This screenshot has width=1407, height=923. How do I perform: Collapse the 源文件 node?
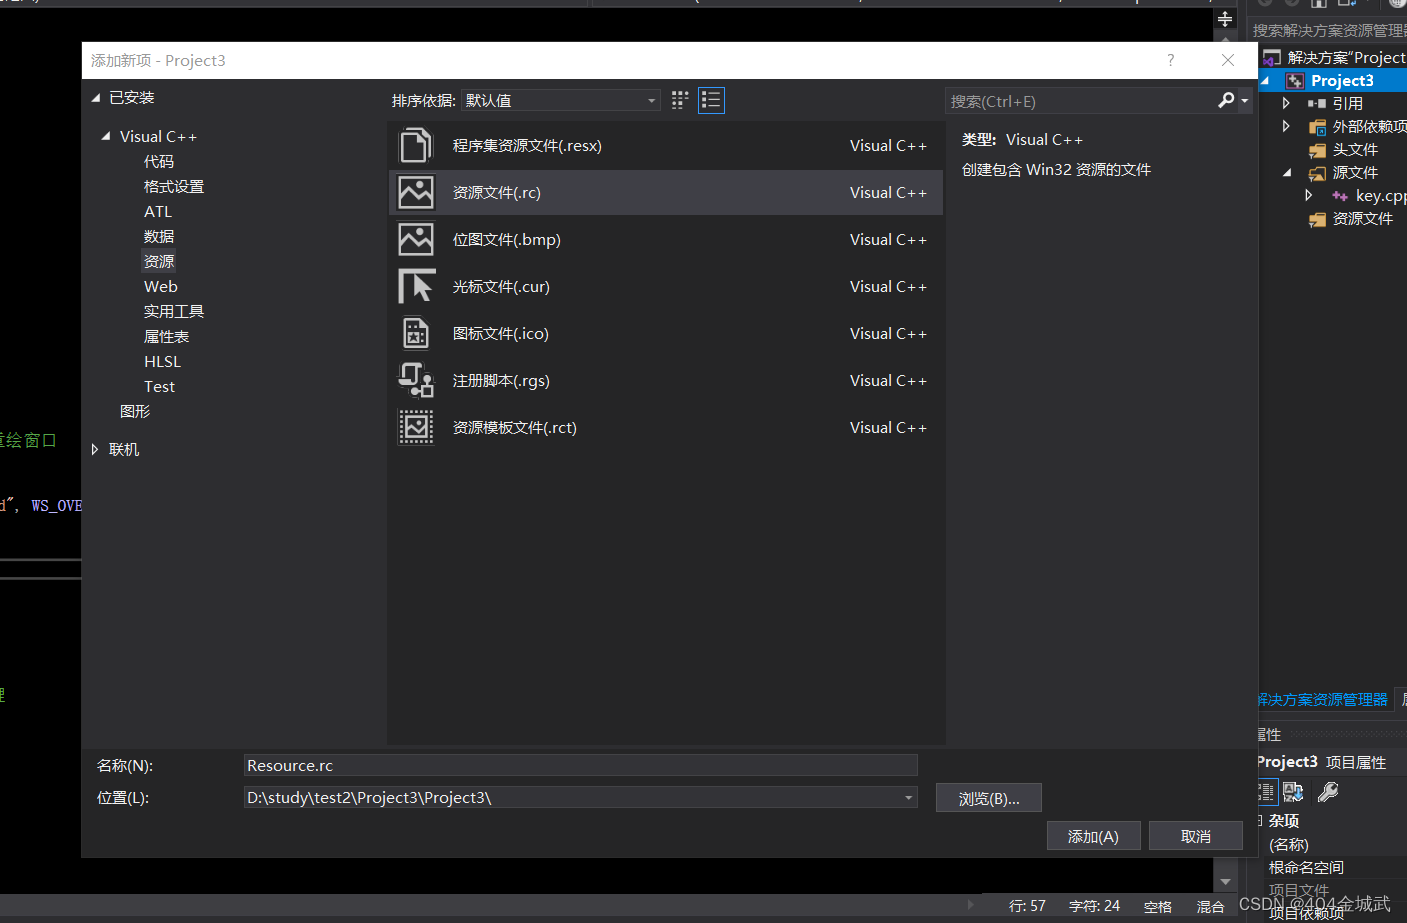(1287, 173)
